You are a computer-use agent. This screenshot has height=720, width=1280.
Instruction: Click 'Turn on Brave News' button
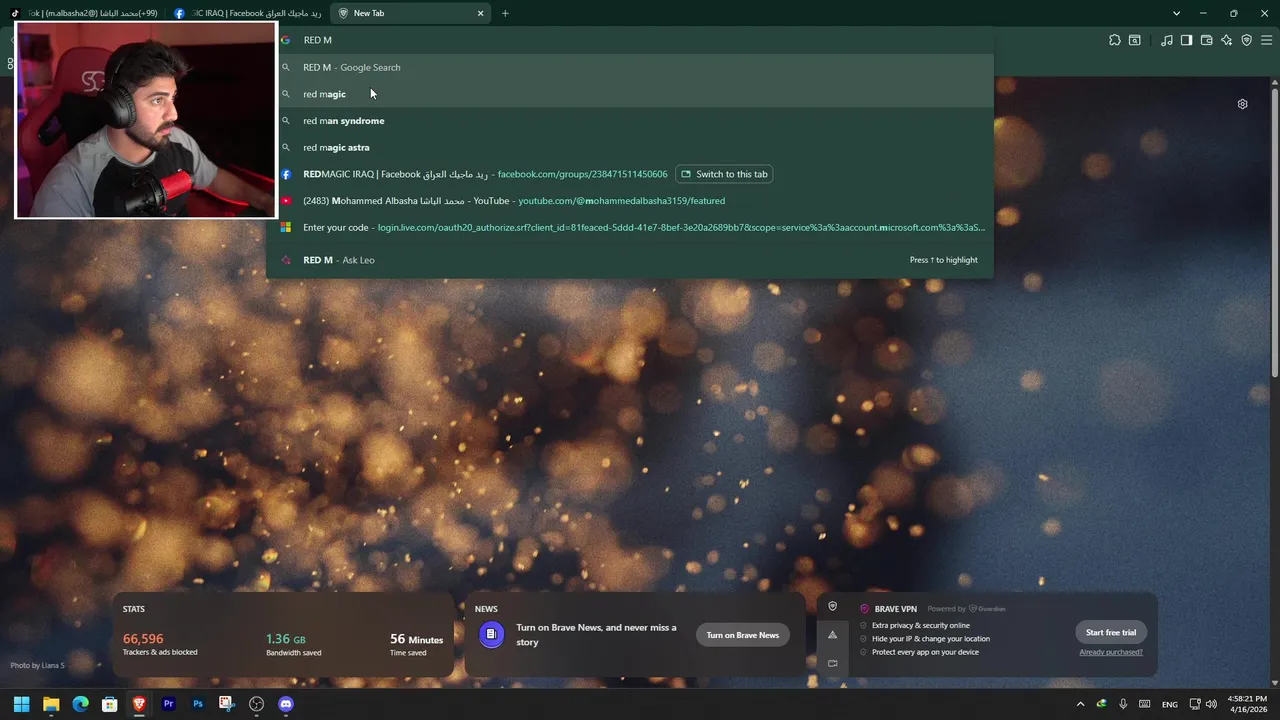click(x=742, y=635)
